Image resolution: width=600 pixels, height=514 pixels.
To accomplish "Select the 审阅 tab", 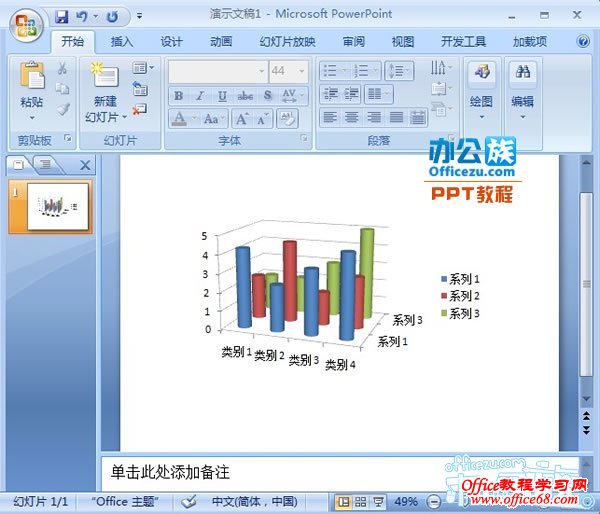I will [x=353, y=41].
